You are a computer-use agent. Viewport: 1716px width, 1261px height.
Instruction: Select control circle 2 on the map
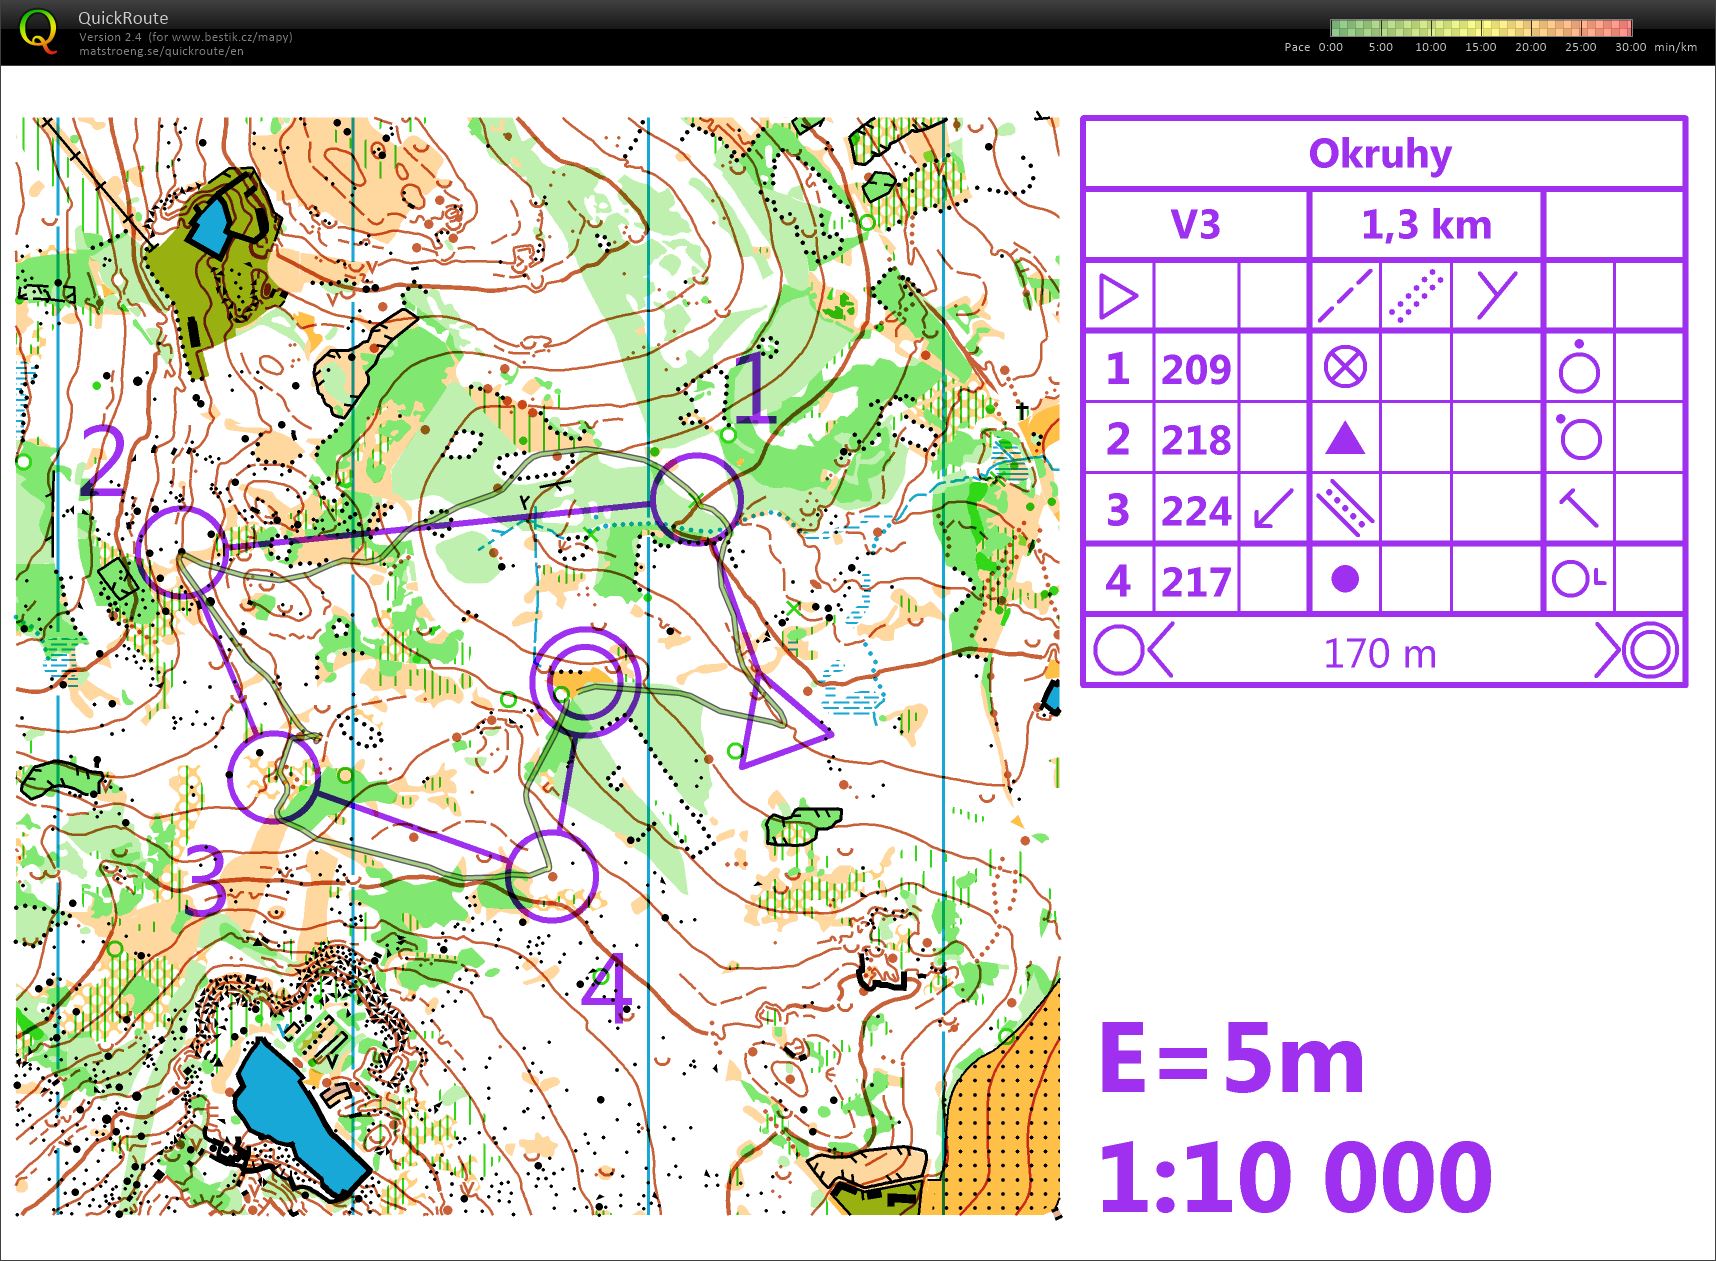[x=181, y=552]
